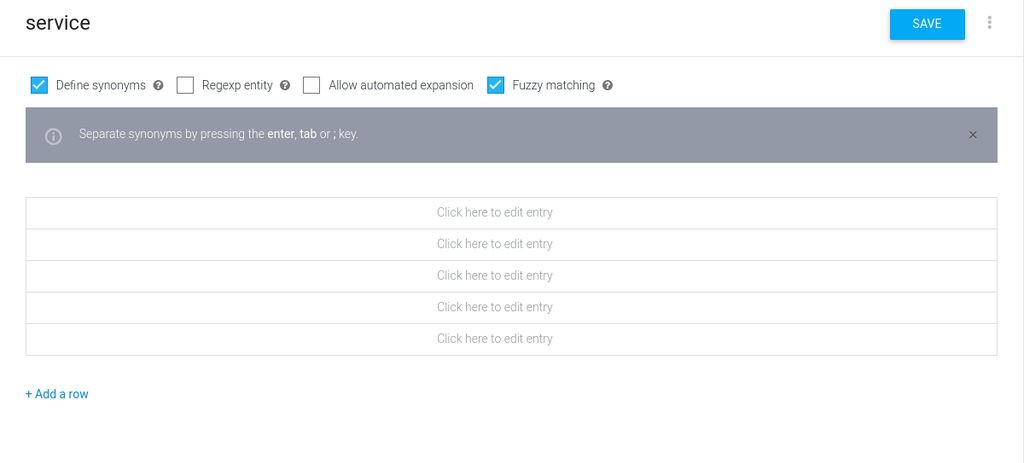
Task: Click the 'Separate synonyms by pressing' banner text
Action: (x=218, y=134)
